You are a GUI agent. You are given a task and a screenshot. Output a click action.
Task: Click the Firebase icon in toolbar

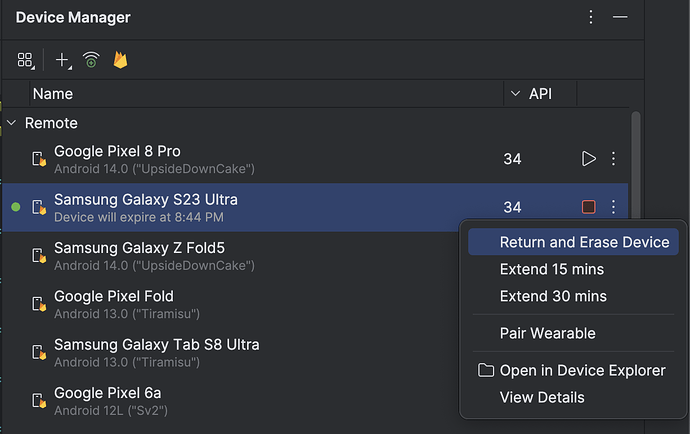coord(121,60)
